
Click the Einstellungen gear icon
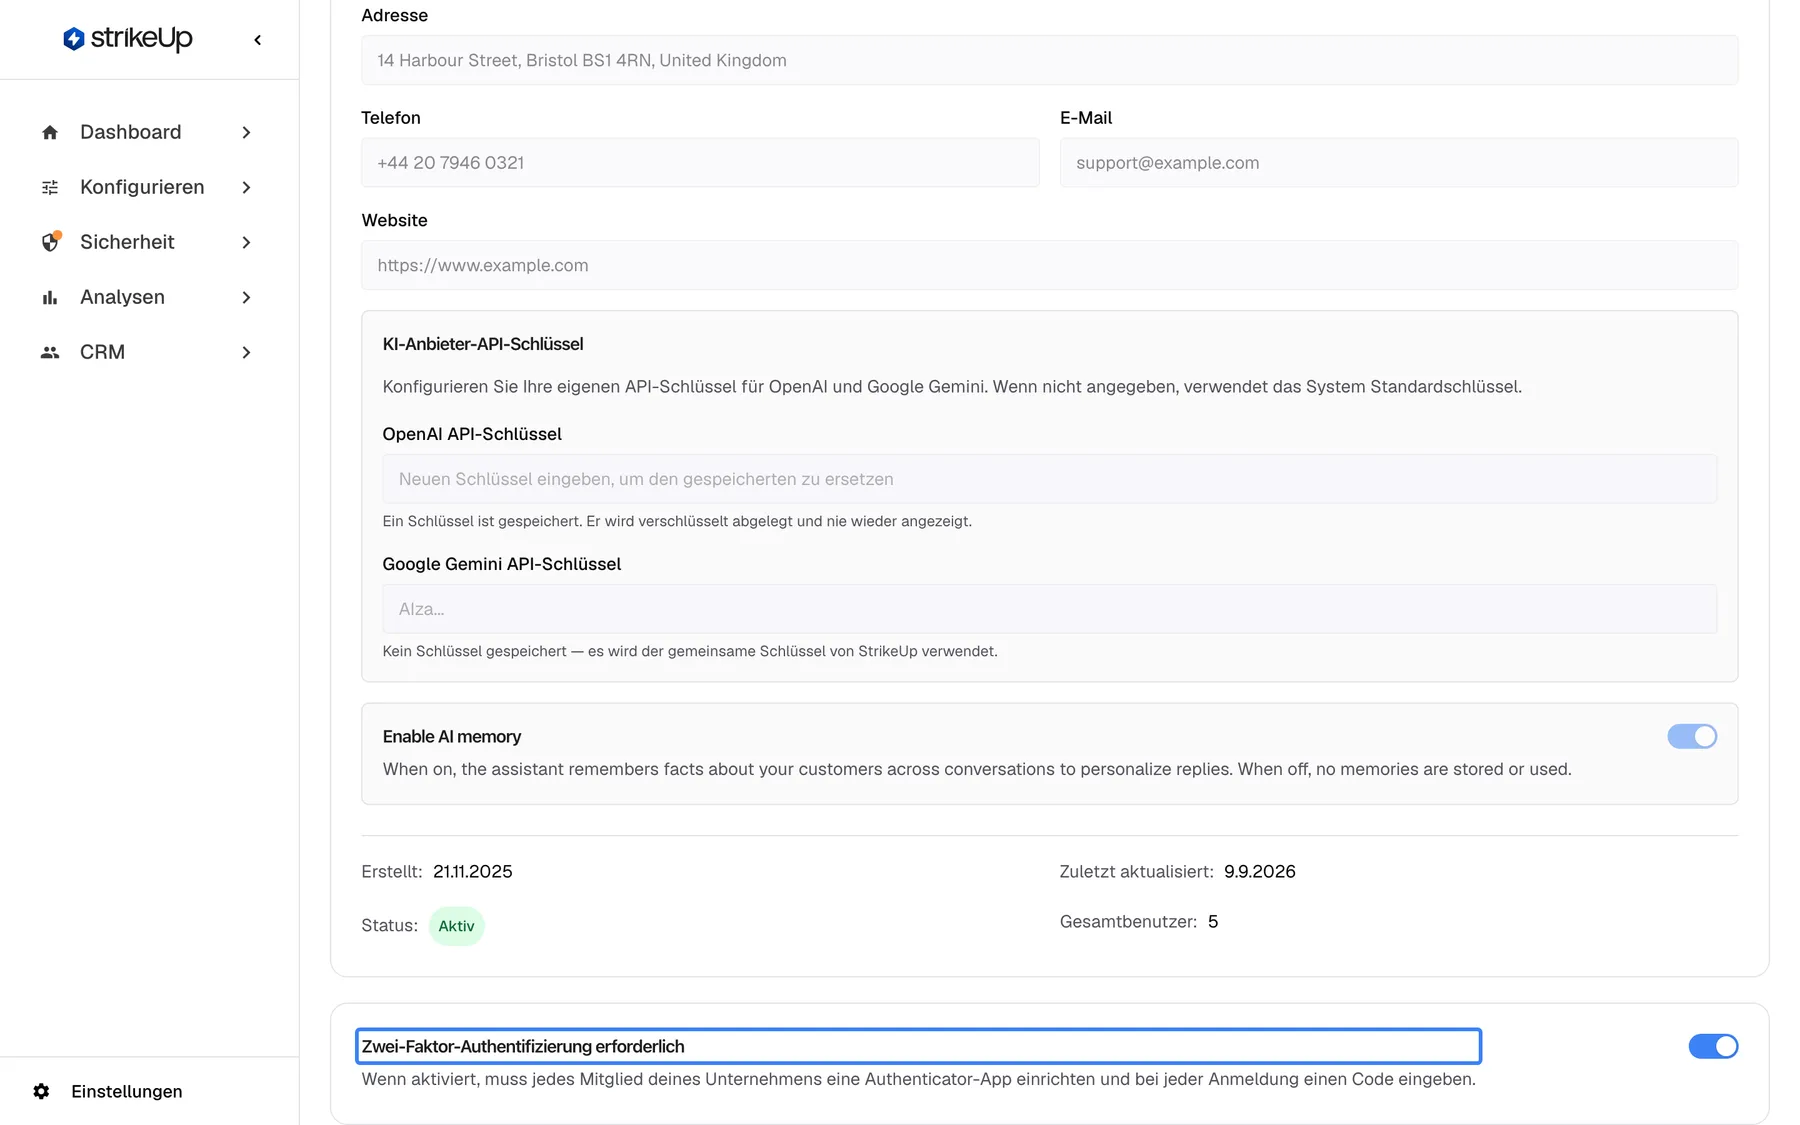point(41,1091)
